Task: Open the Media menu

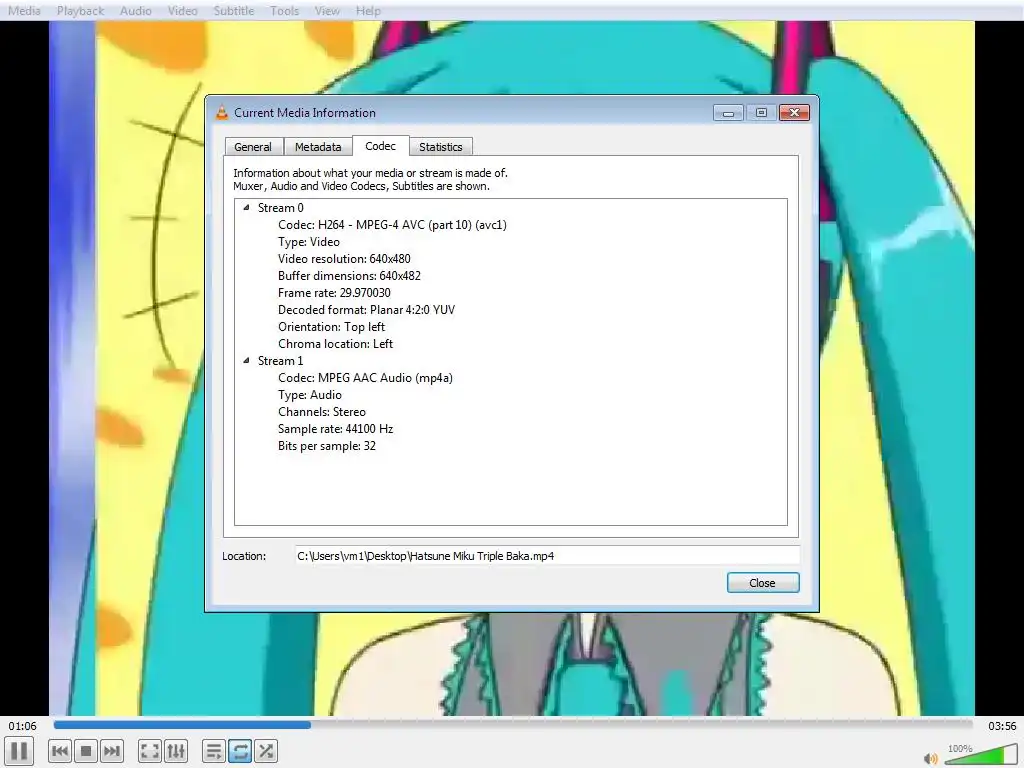Action: (x=24, y=11)
